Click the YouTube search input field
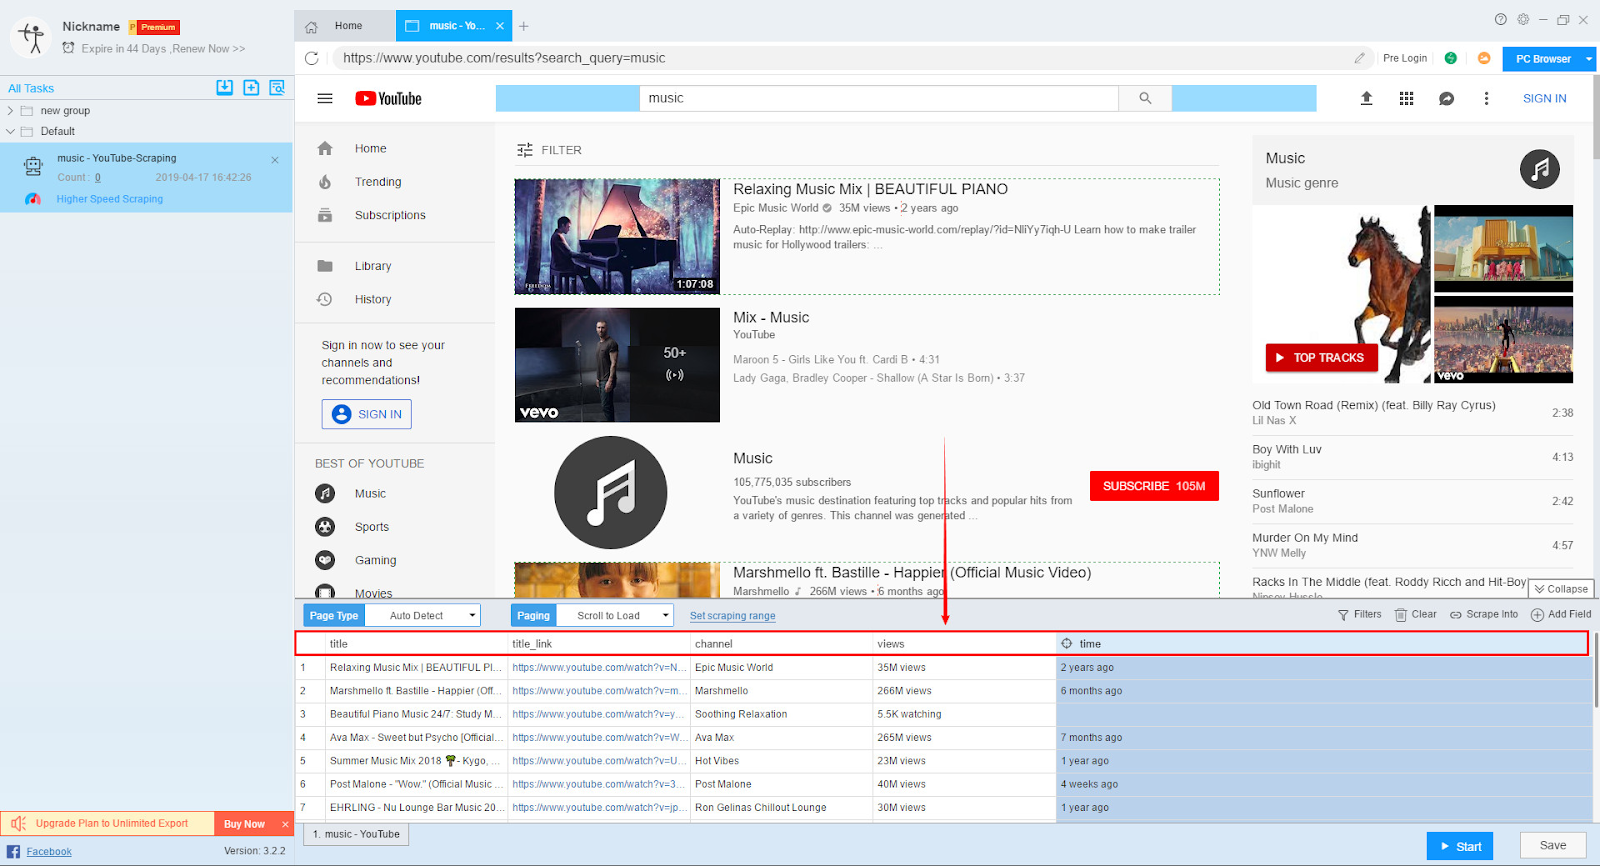1600x866 pixels. [x=878, y=98]
